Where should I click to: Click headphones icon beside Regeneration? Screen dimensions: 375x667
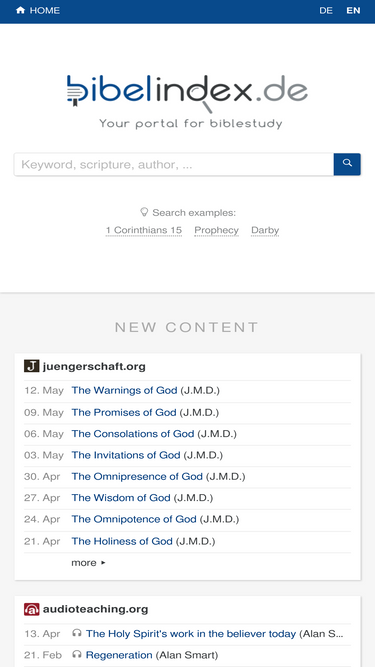pos(77,655)
